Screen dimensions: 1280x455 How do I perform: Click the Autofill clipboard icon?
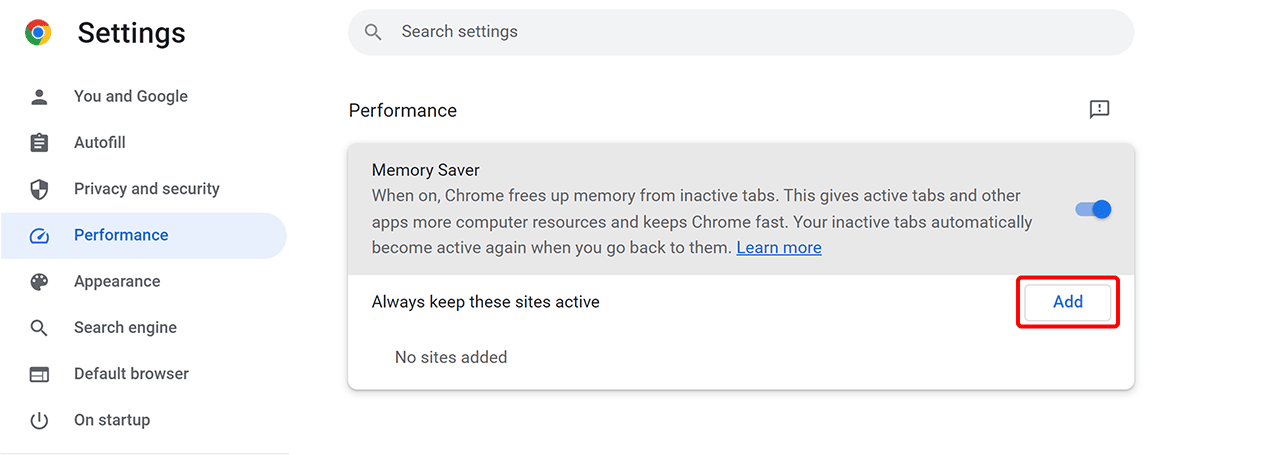39,143
